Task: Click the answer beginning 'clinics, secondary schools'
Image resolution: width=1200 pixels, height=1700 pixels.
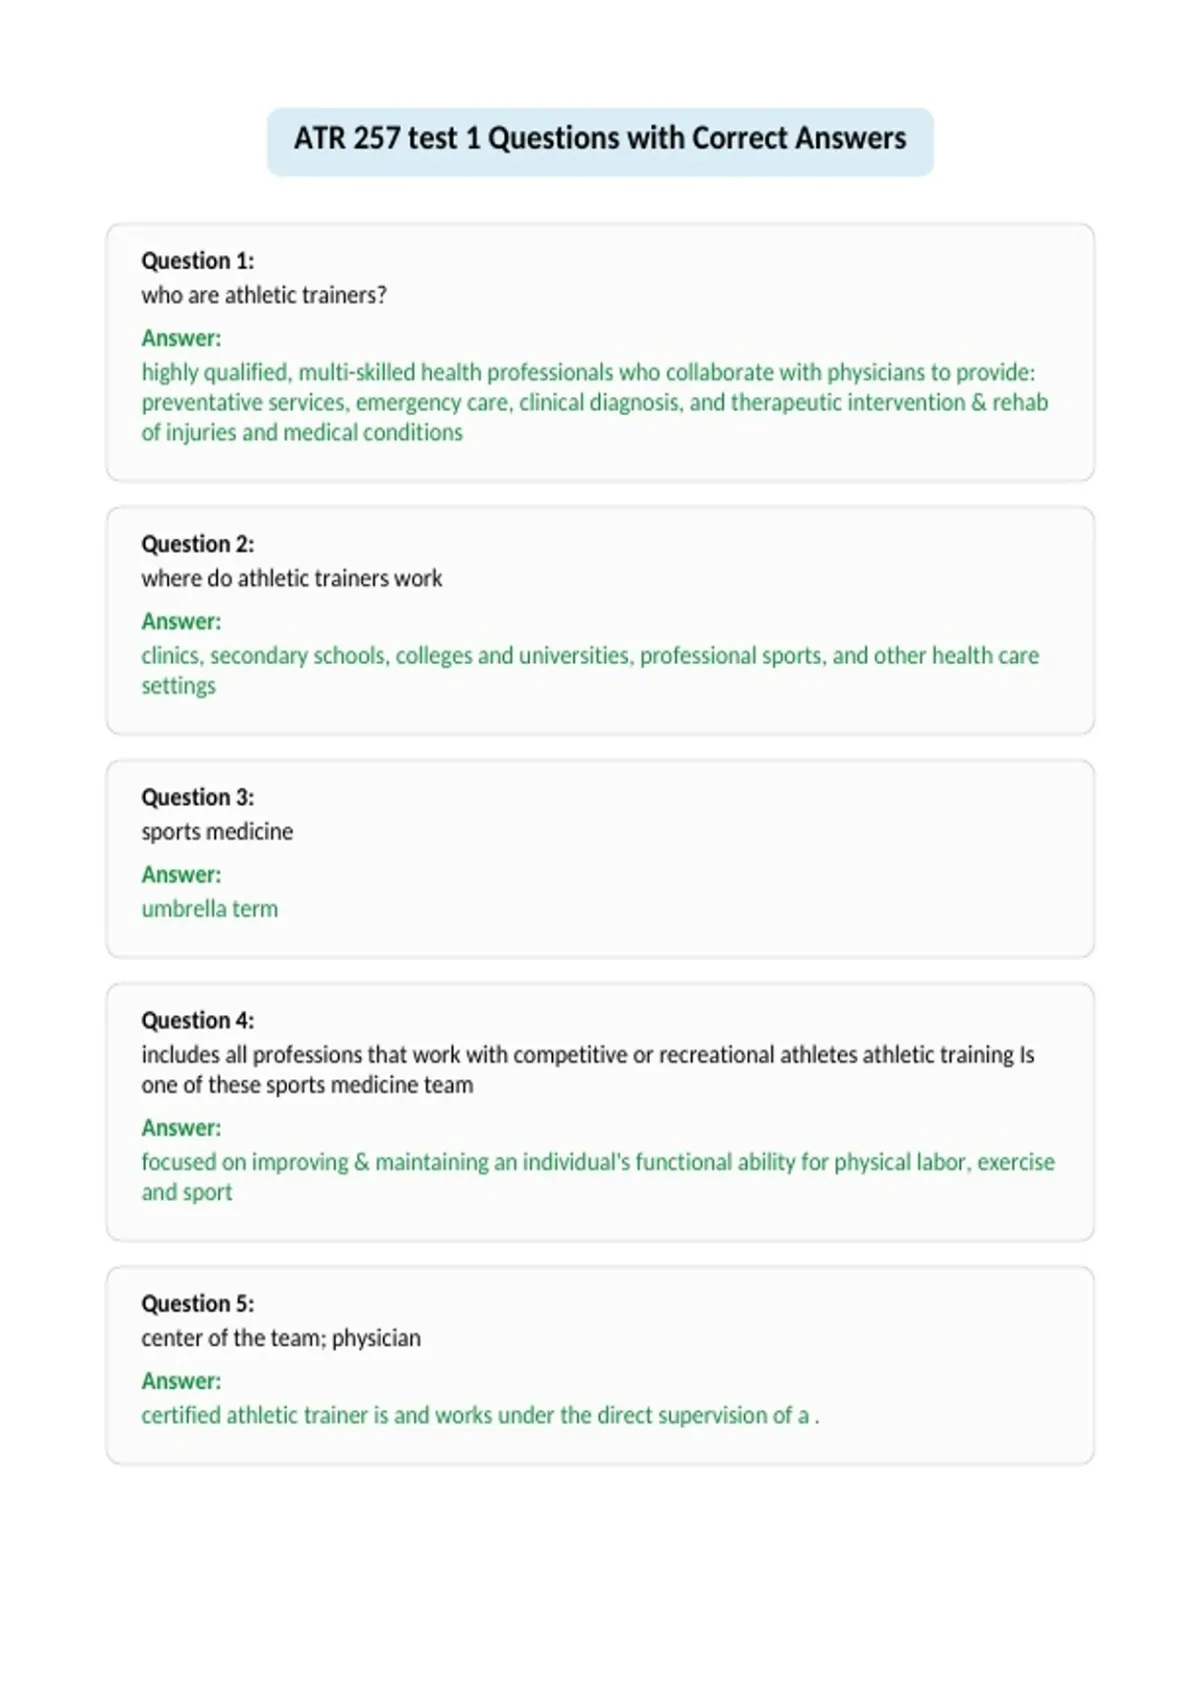Action: (590, 670)
